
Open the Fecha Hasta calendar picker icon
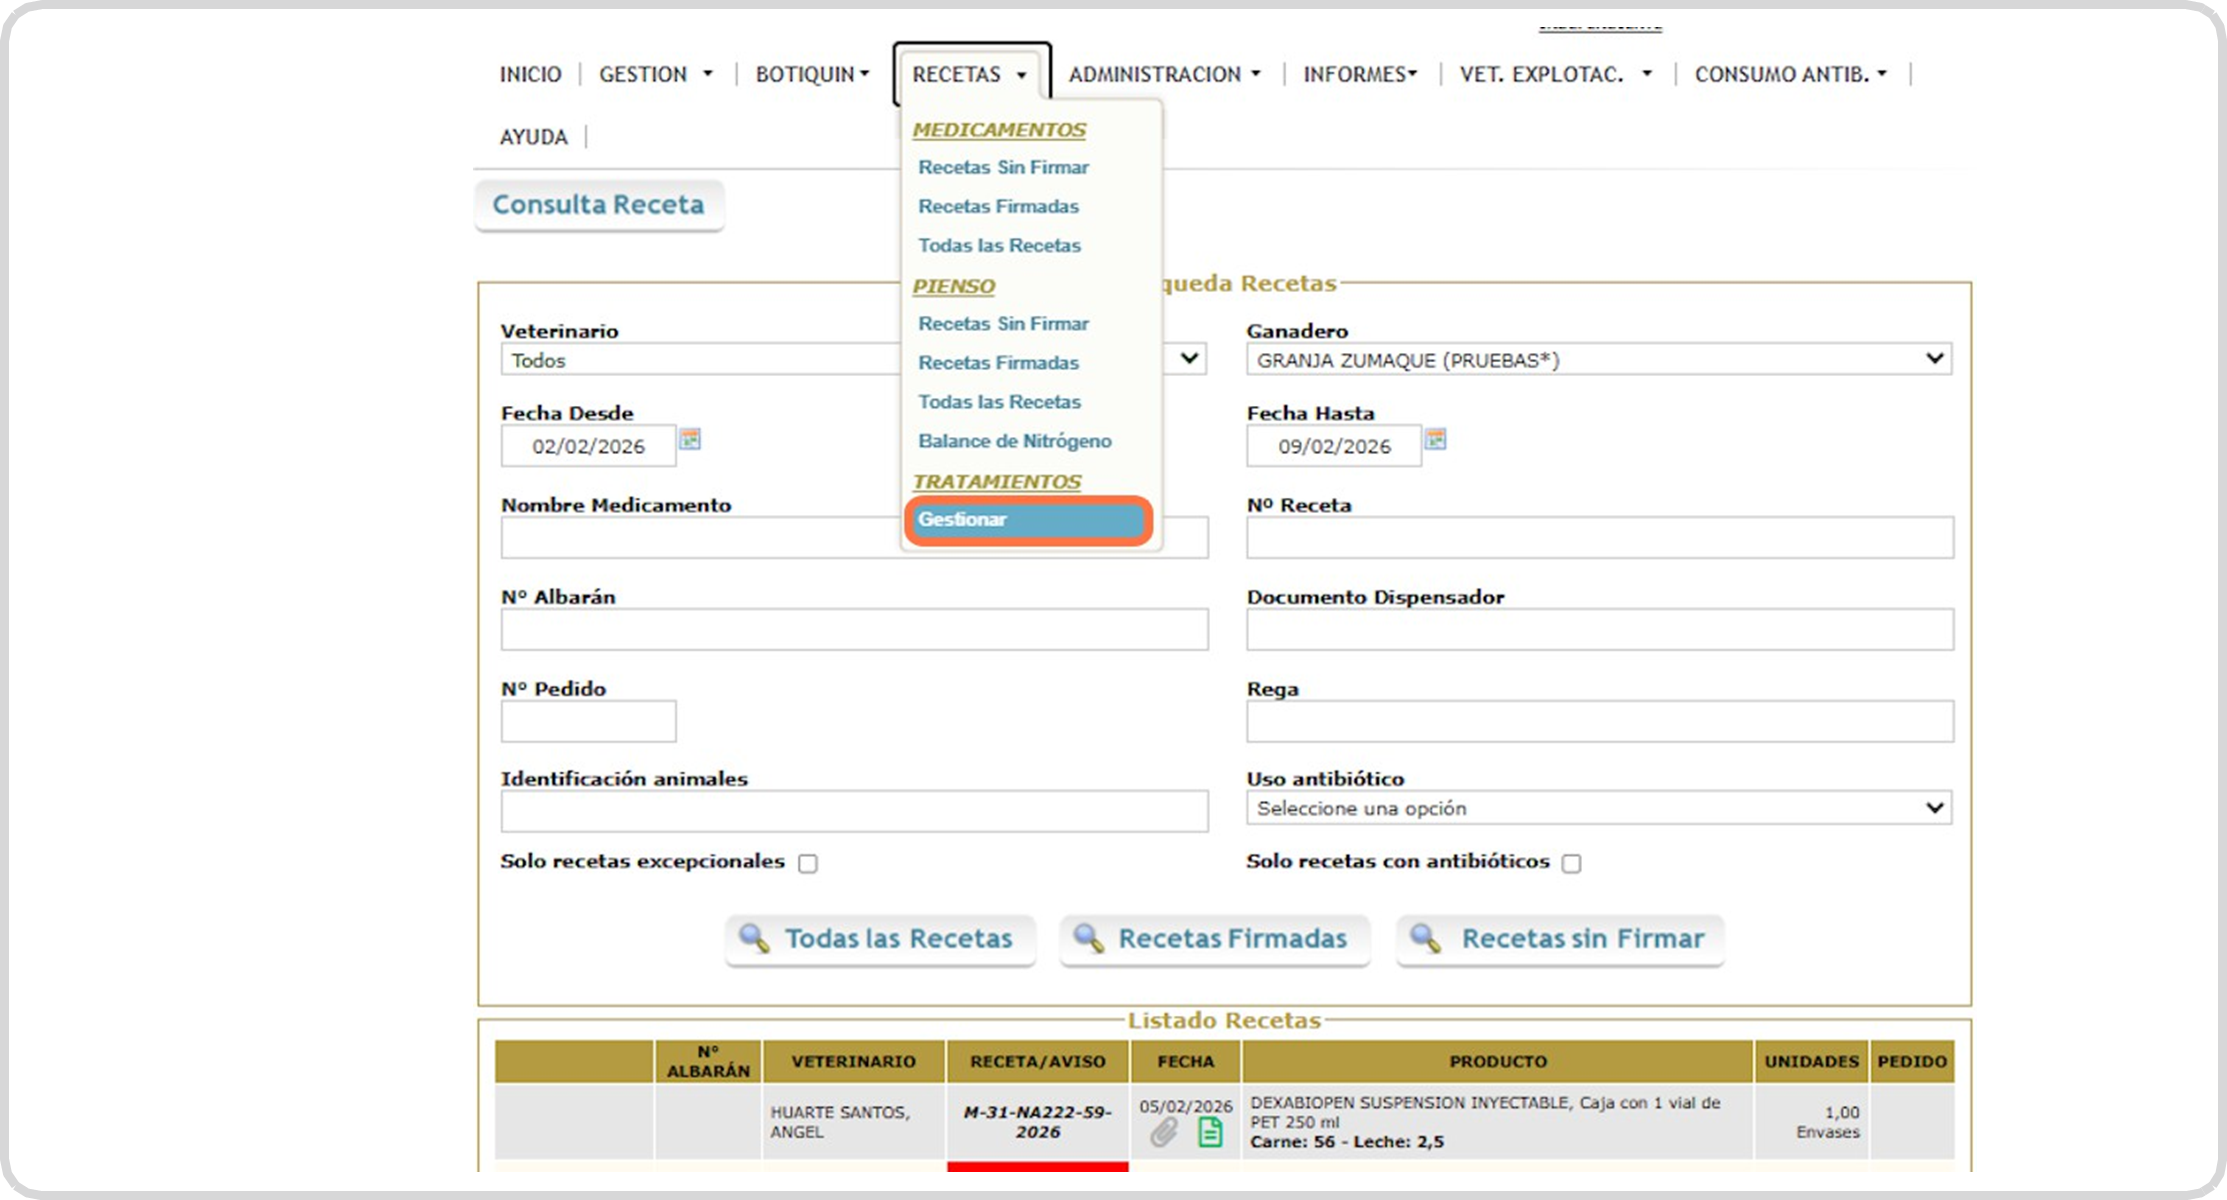[x=1435, y=439]
